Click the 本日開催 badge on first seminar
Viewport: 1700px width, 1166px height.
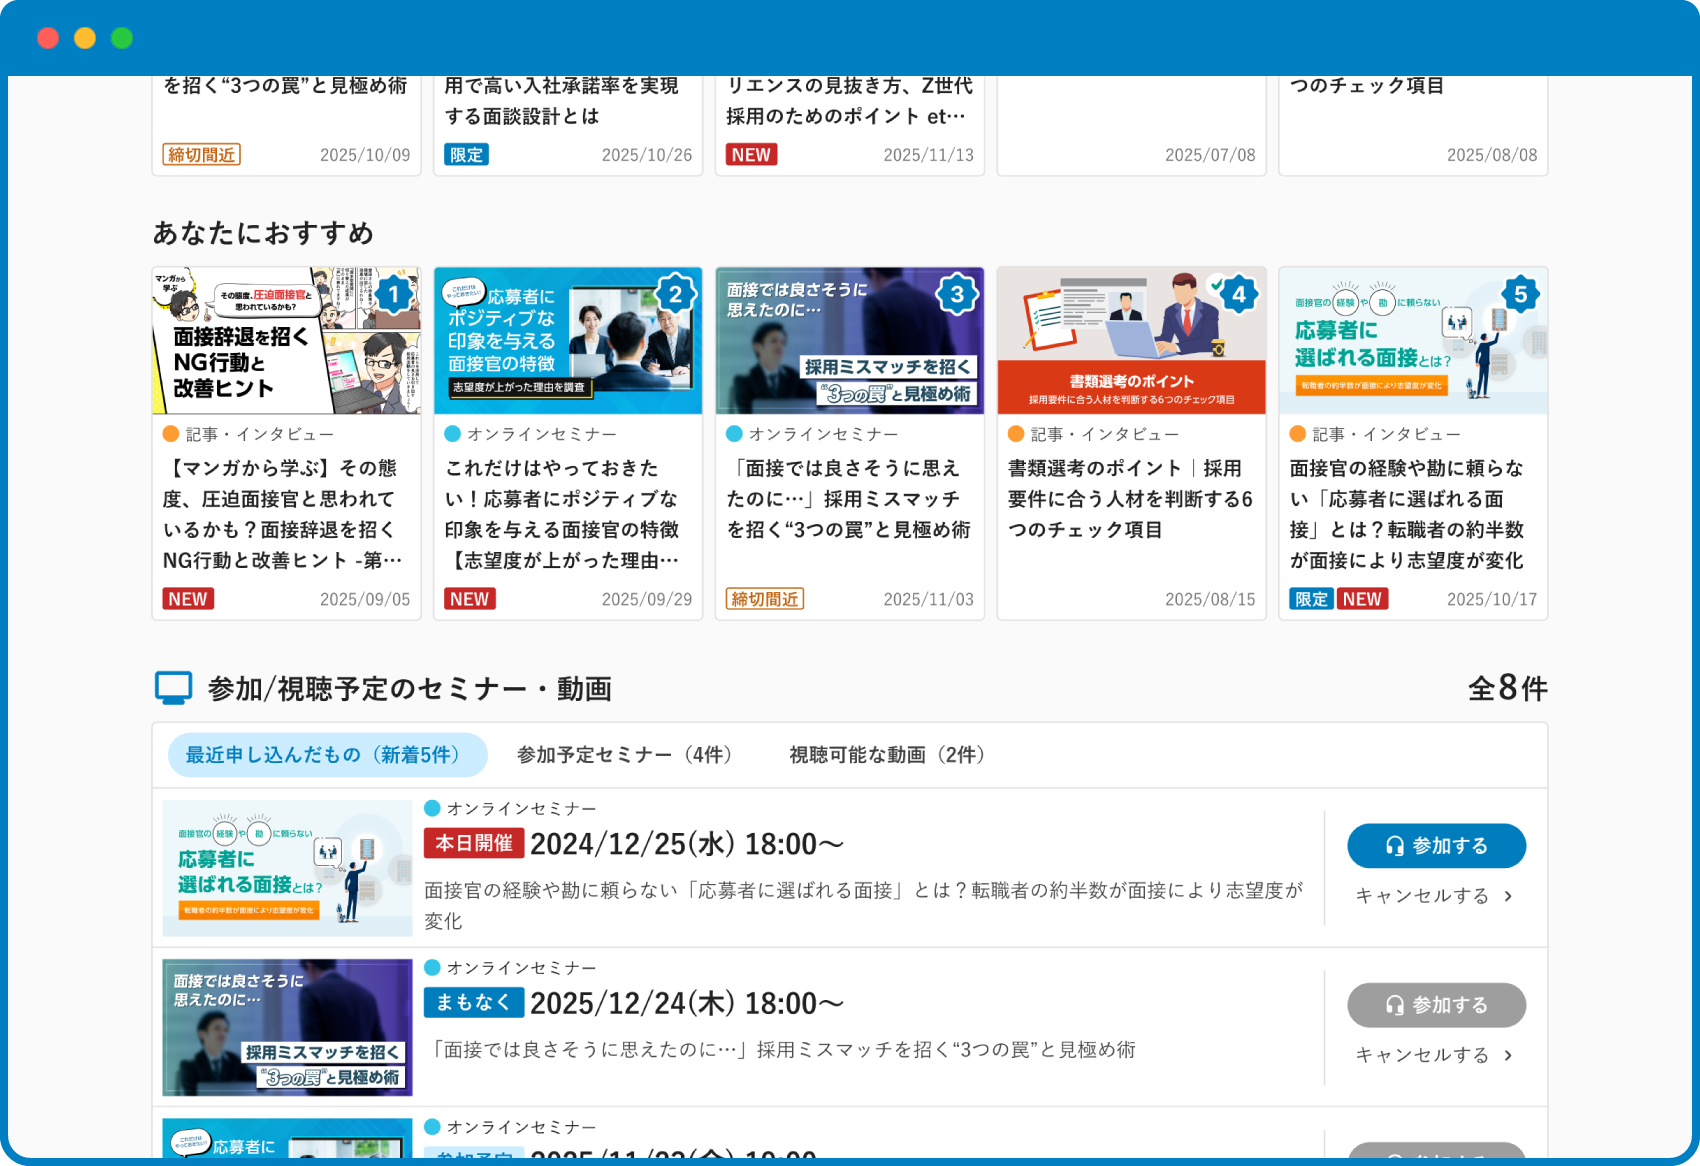pos(473,843)
